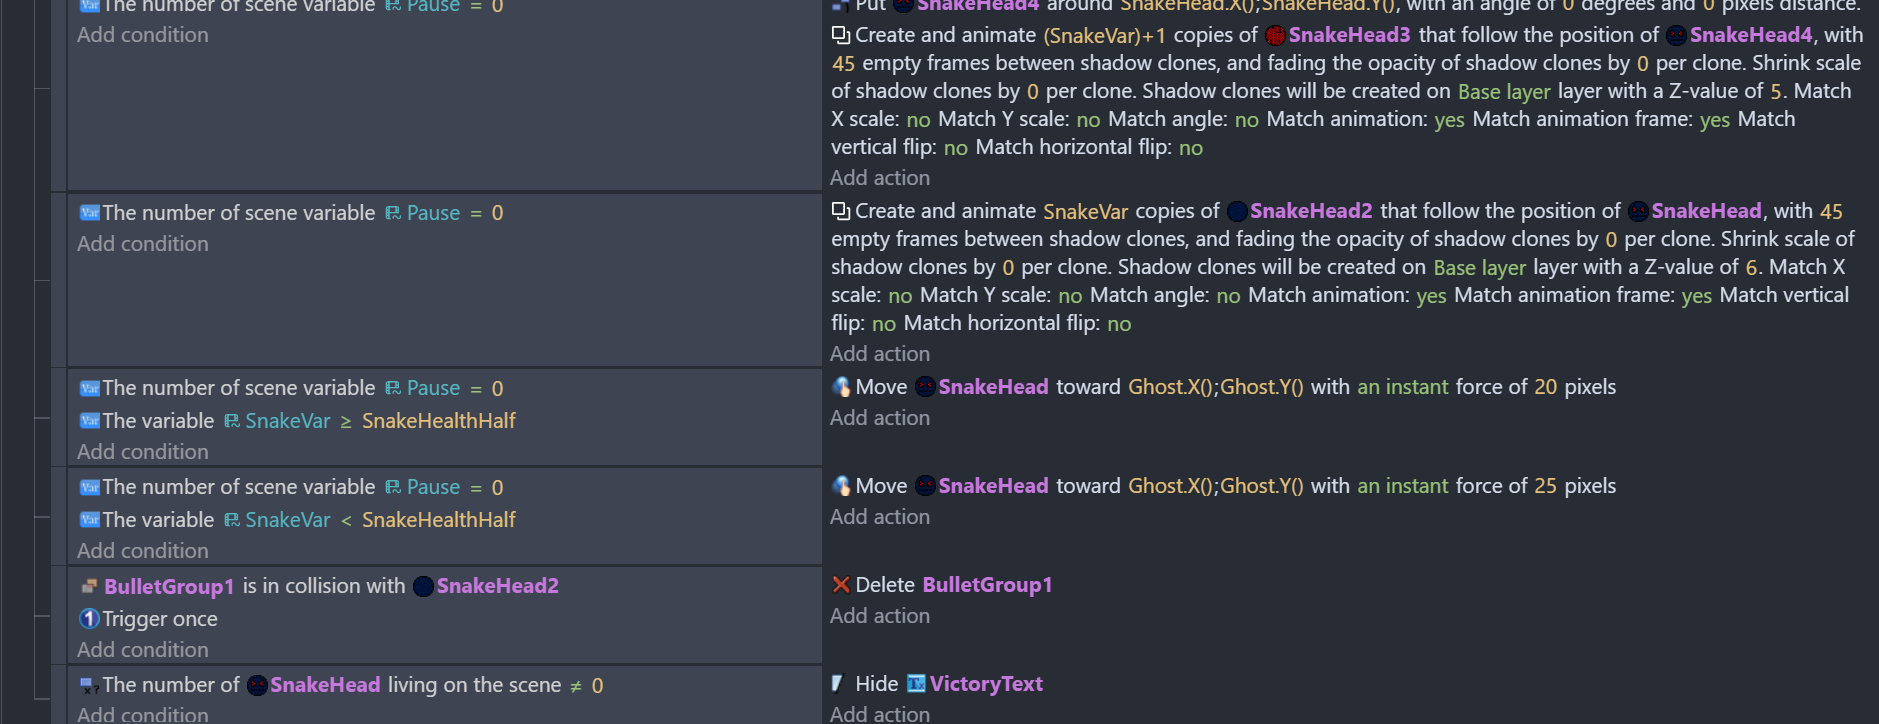Add condition under Trigger once

click(143, 650)
